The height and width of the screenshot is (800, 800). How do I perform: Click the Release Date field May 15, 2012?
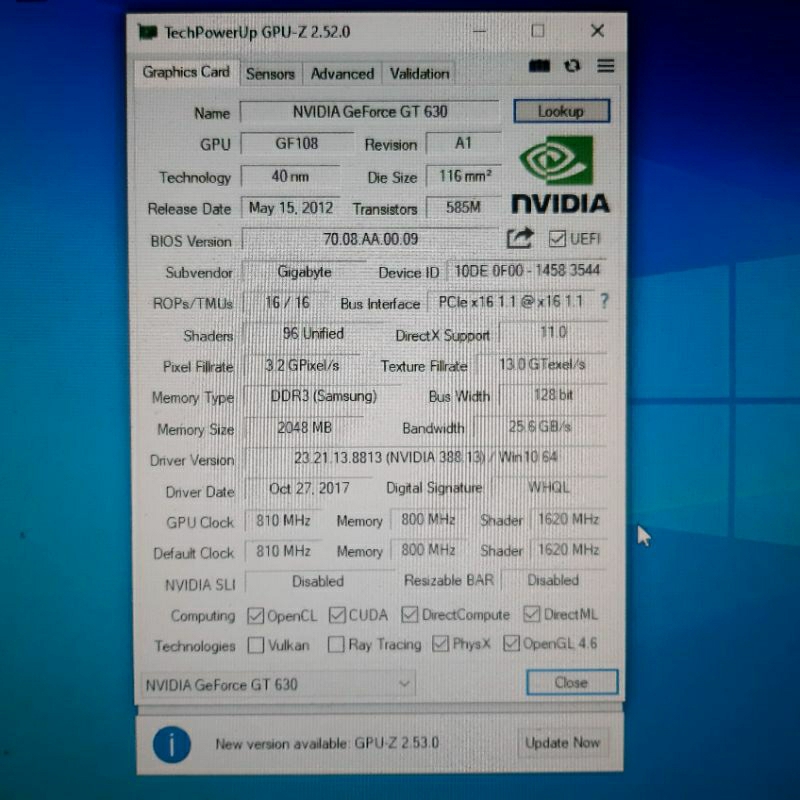(x=291, y=208)
